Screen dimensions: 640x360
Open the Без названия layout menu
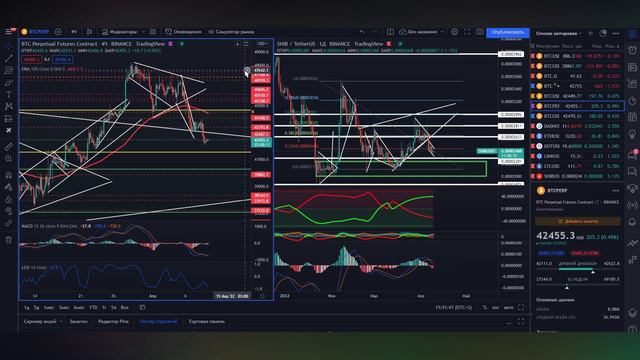(422, 31)
